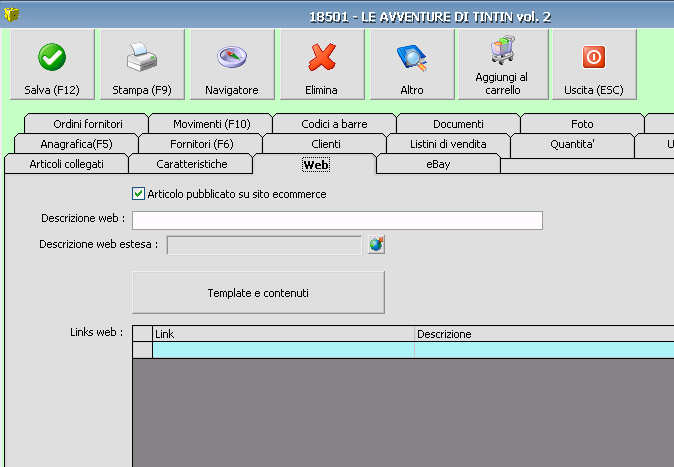The width and height of the screenshot is (674, 467).
Task: Click the Template e contenuti button
Action: 258,292
